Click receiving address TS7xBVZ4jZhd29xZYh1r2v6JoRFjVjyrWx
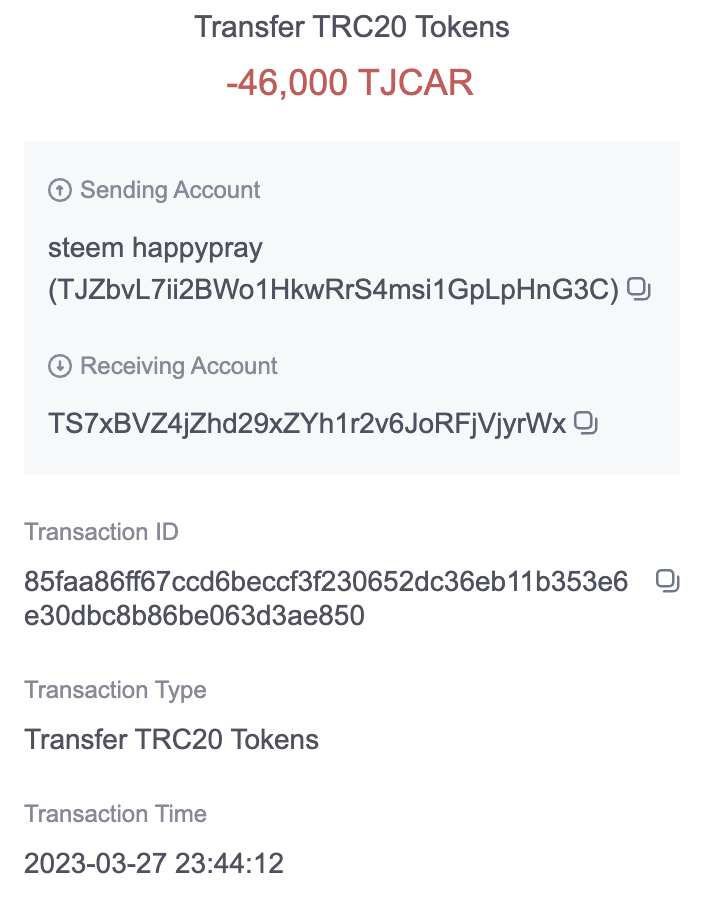Image resolution: width=706 pixels, height=912 pixels. coord(307,423)
